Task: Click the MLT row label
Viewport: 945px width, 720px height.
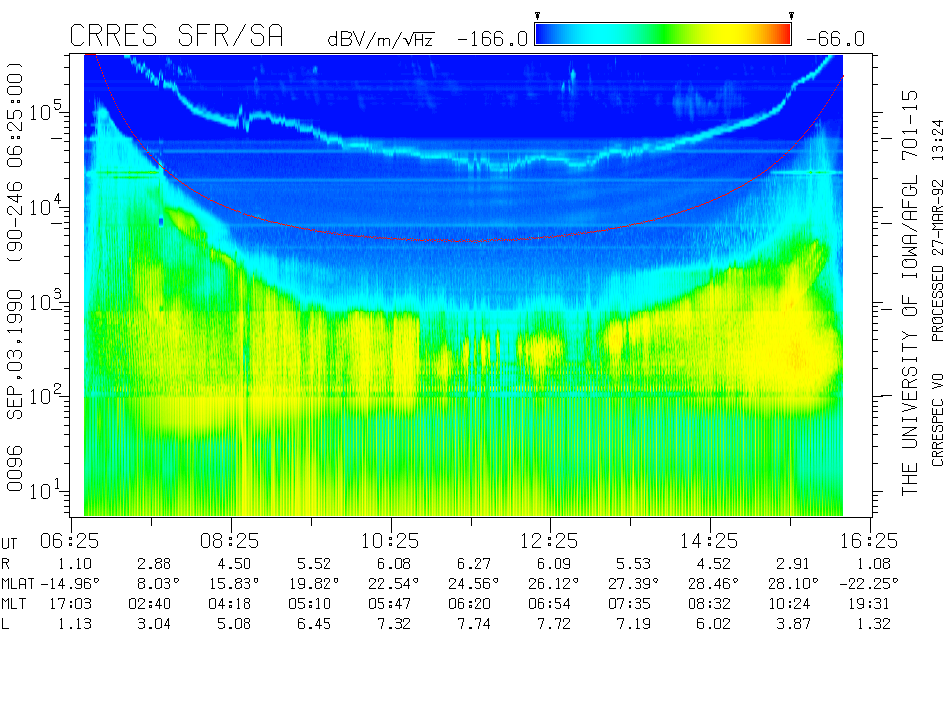Action: click(14, 604)
